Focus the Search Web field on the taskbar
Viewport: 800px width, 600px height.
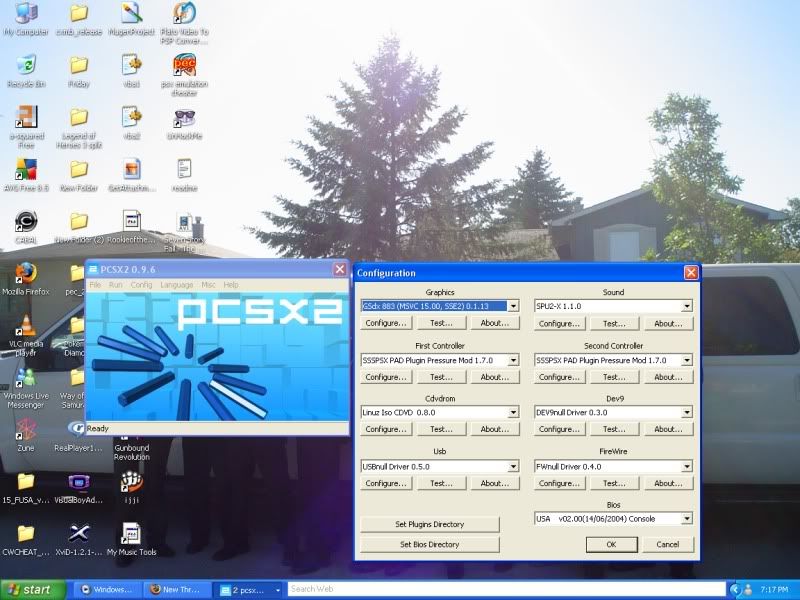[x=506, y=589]
